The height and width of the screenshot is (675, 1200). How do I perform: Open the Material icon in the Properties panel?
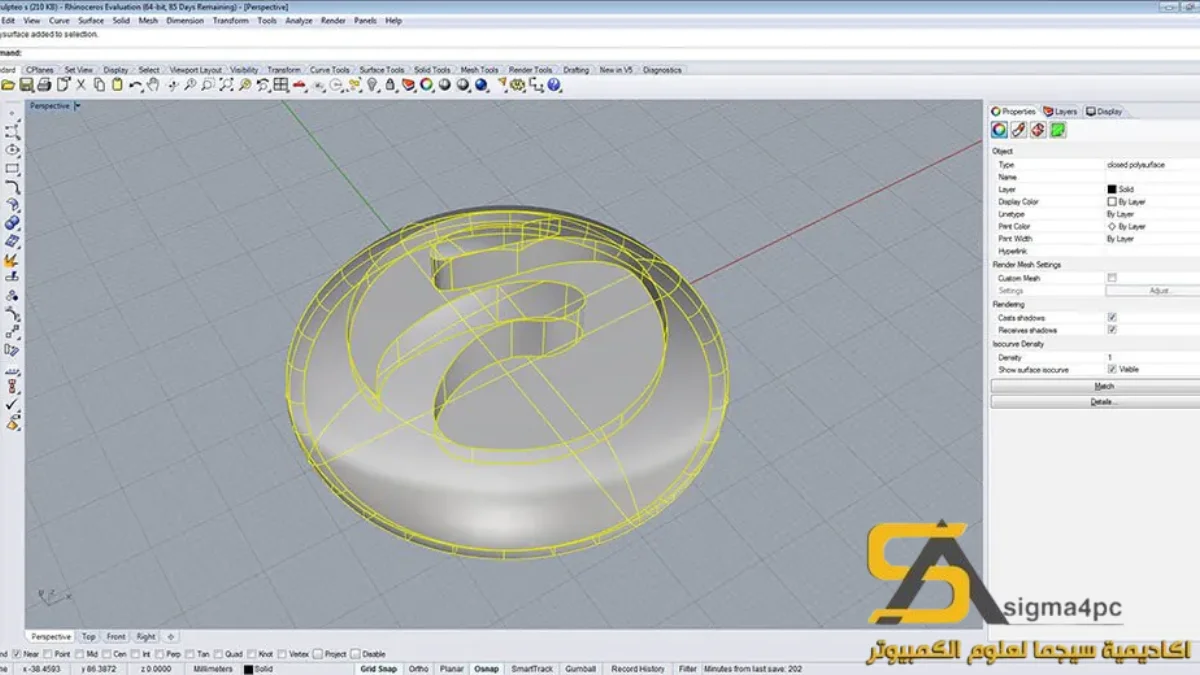(1019, 129)
